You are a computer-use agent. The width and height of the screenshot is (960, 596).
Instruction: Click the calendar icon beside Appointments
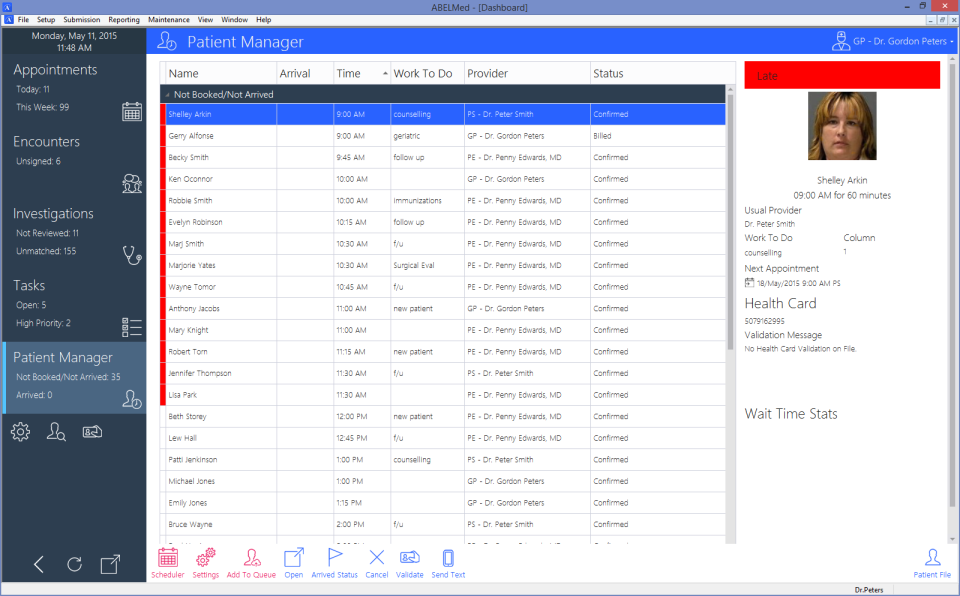(x=131, y=110)
